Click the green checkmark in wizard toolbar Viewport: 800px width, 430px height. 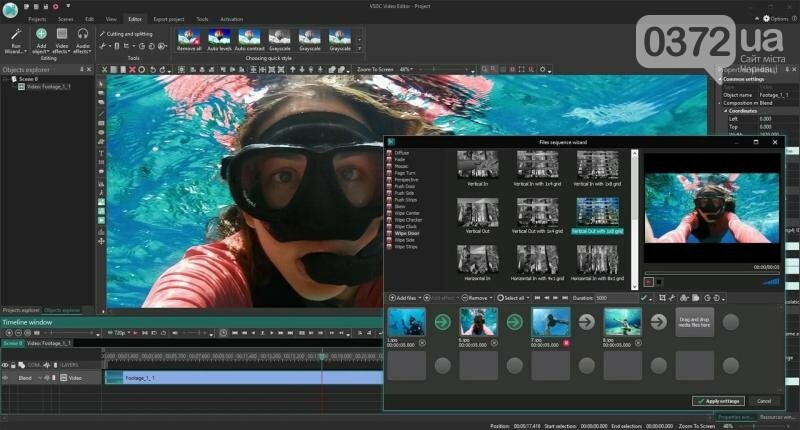644,297
